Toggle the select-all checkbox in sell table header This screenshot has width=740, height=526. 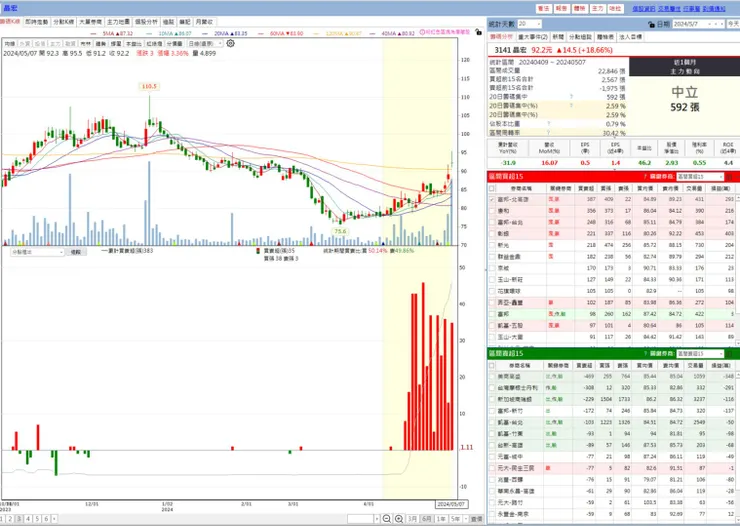tap(492, 365)
